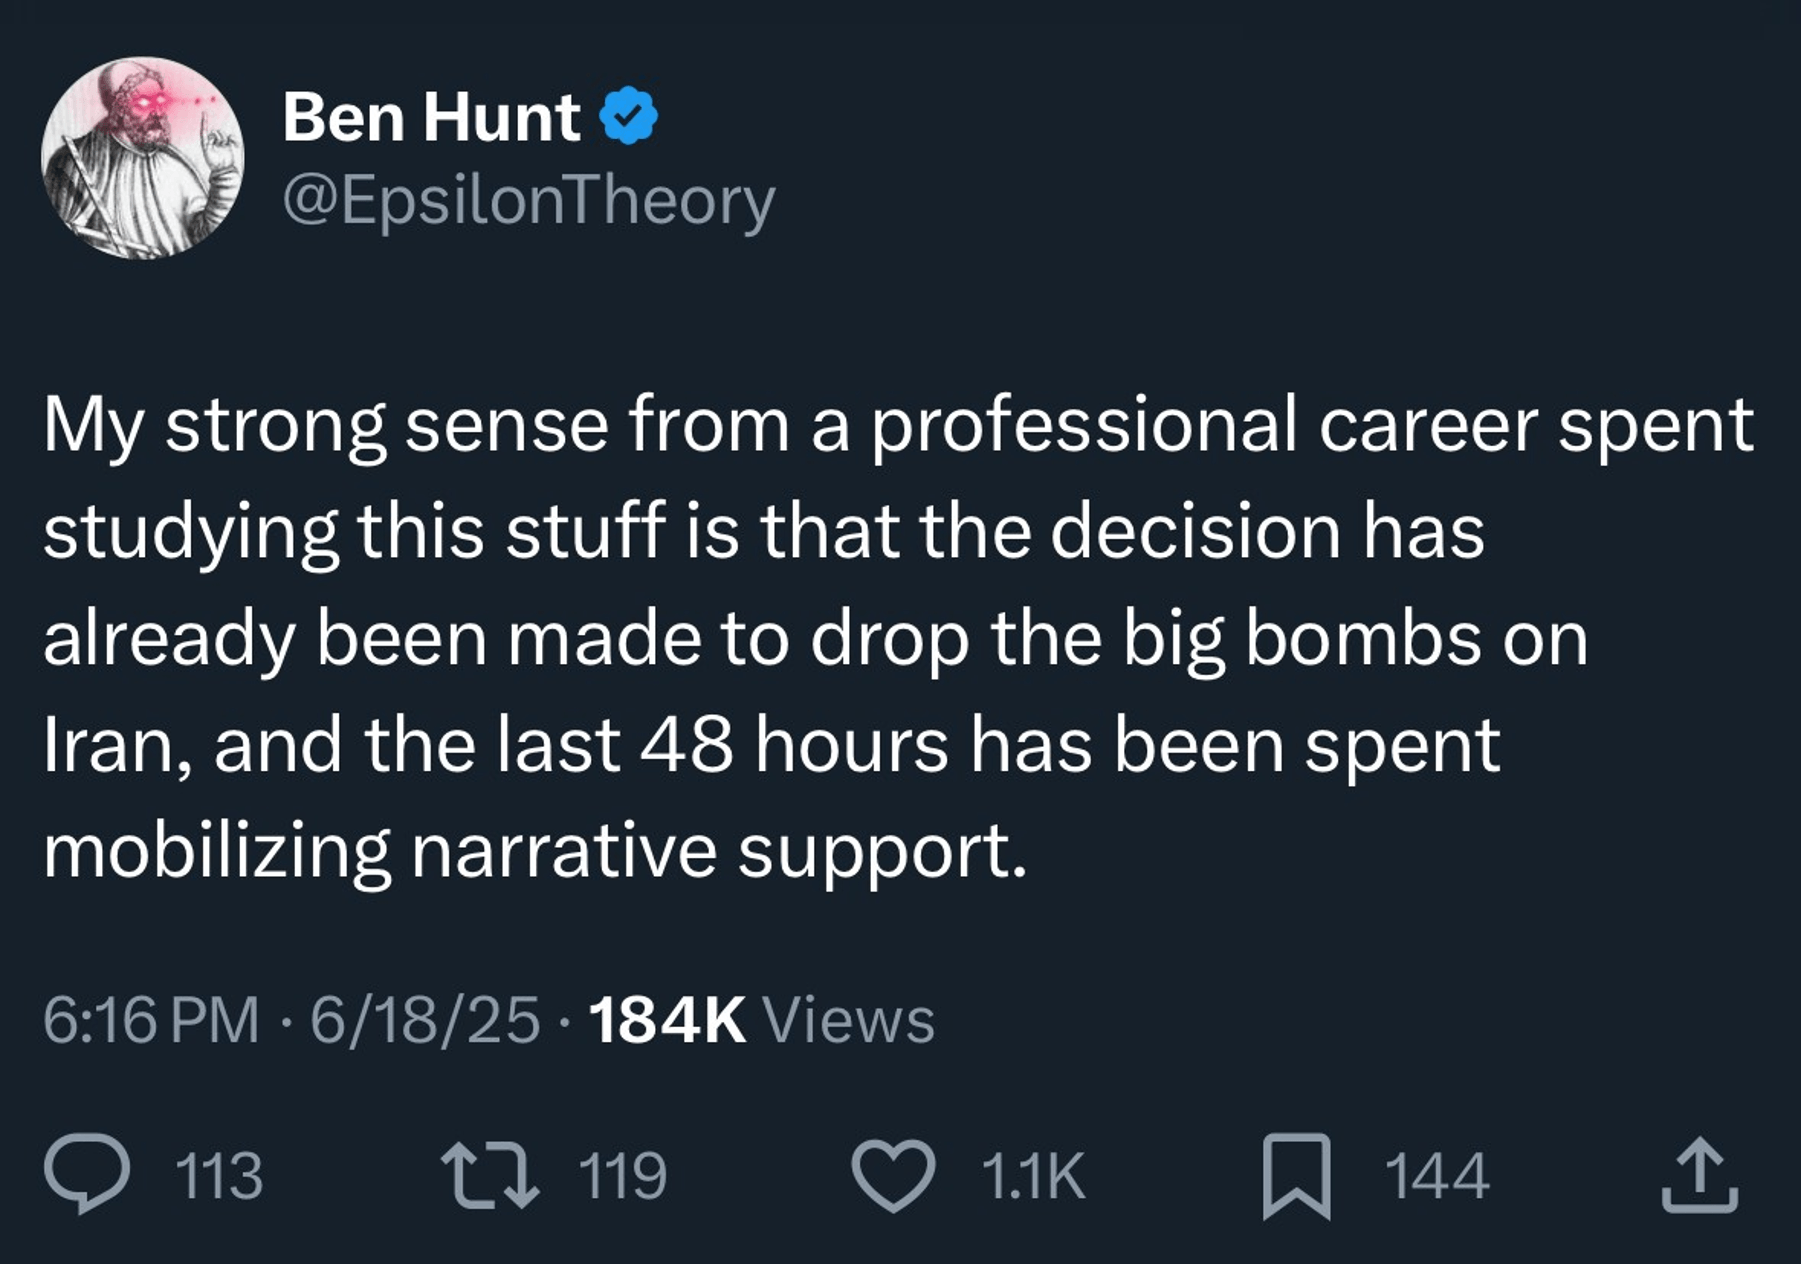Click the display name Ben Hunt

point(431,117)
